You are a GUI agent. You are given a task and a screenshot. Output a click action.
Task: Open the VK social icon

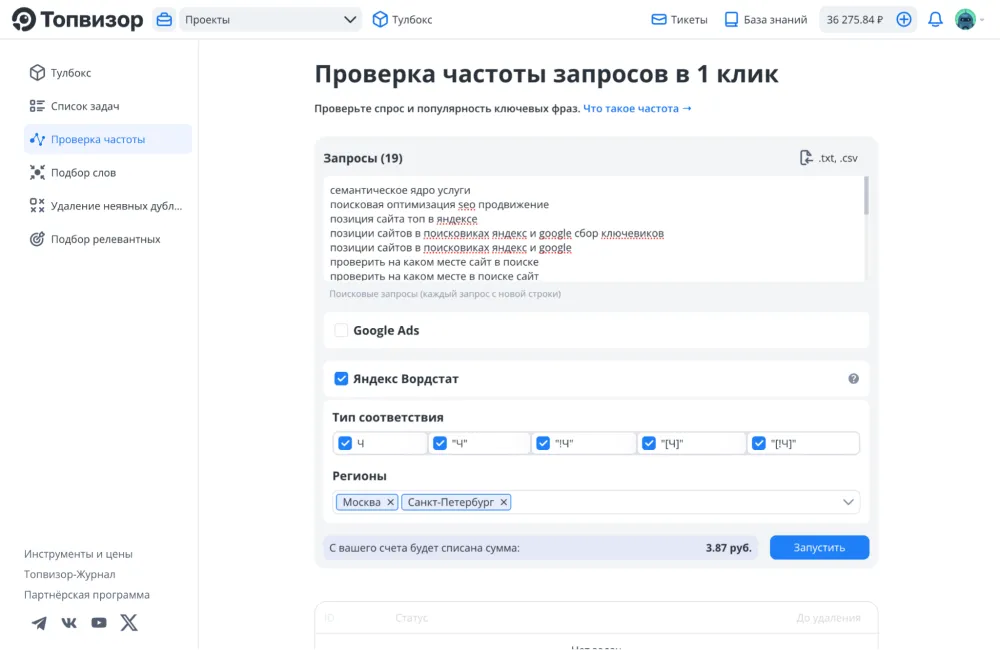pos(69,623)
